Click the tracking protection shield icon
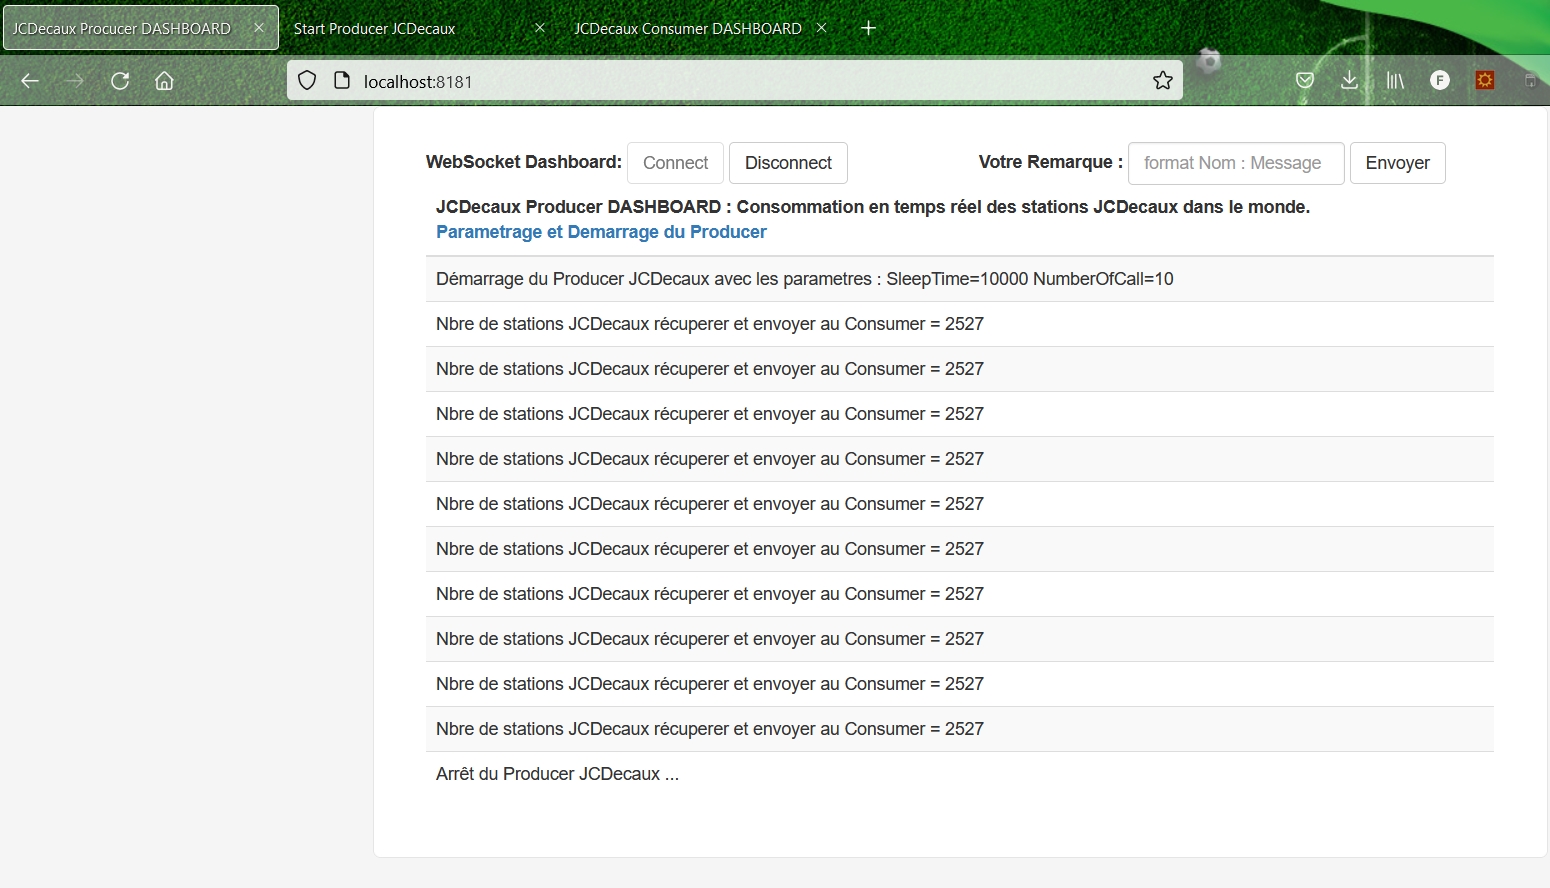1550x888 pixels. click(x=307, y=81)
